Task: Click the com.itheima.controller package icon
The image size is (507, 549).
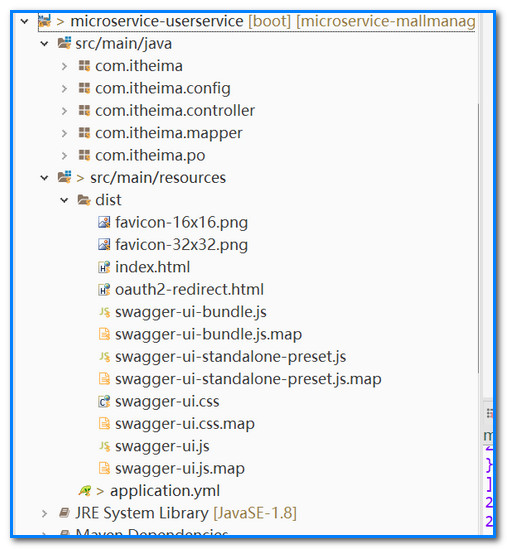Action: click(84, 110)
